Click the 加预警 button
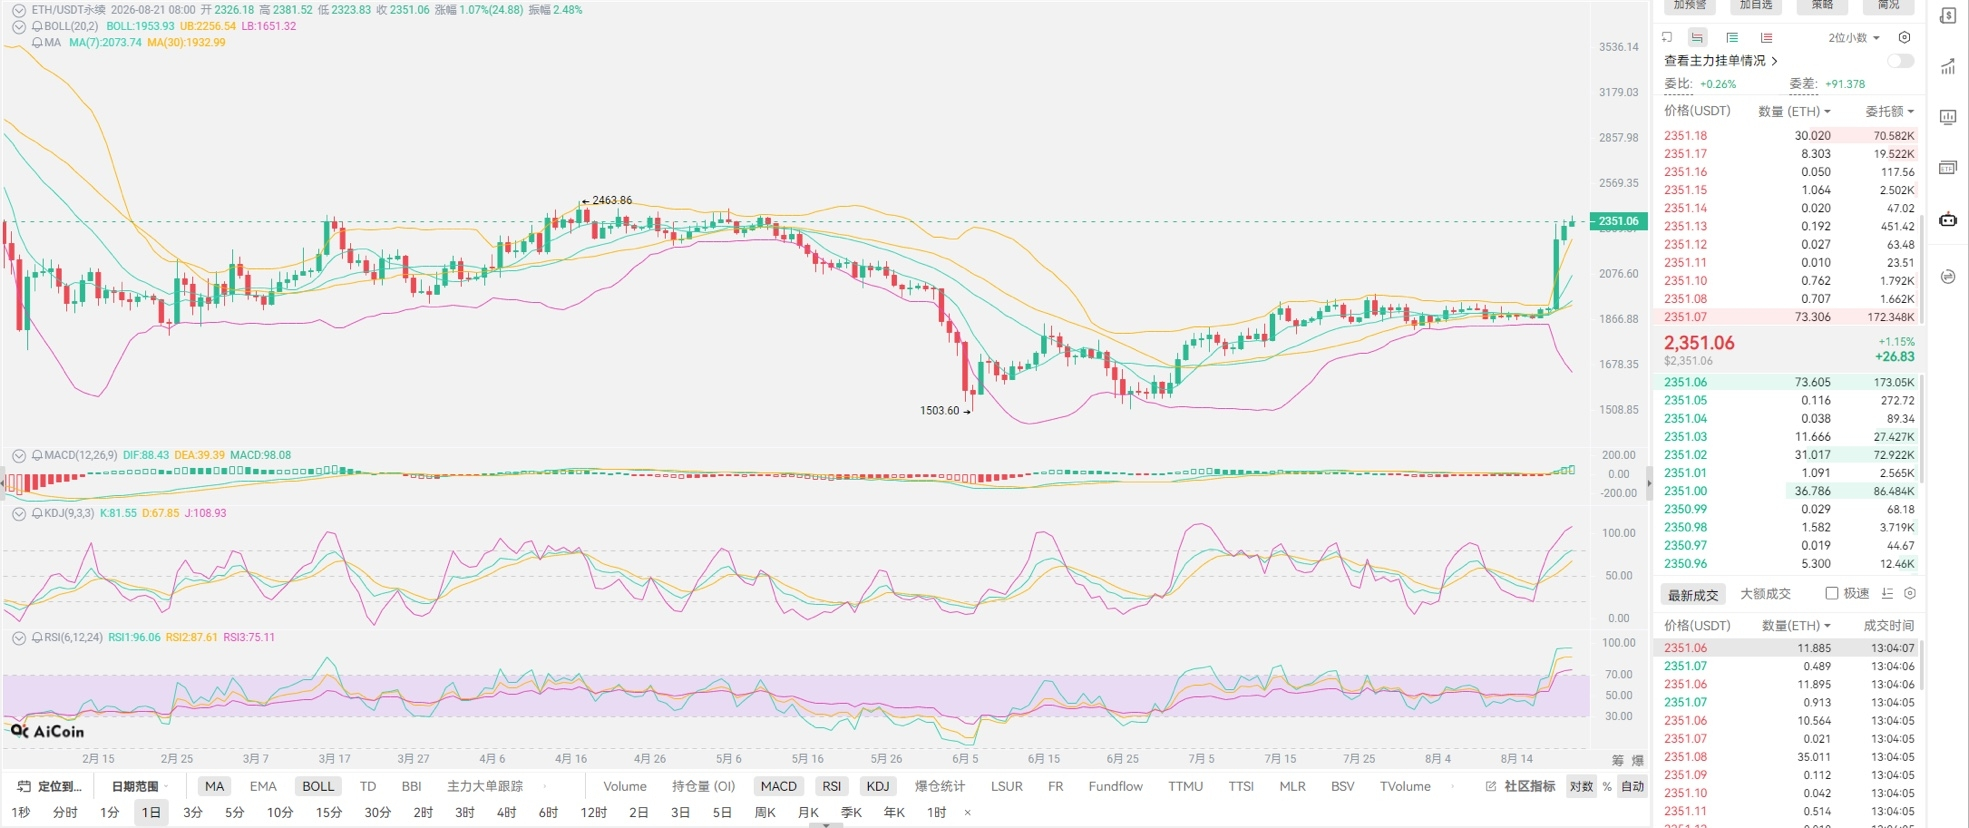This screenshot has height=828, width=1969. (1689, 6)
